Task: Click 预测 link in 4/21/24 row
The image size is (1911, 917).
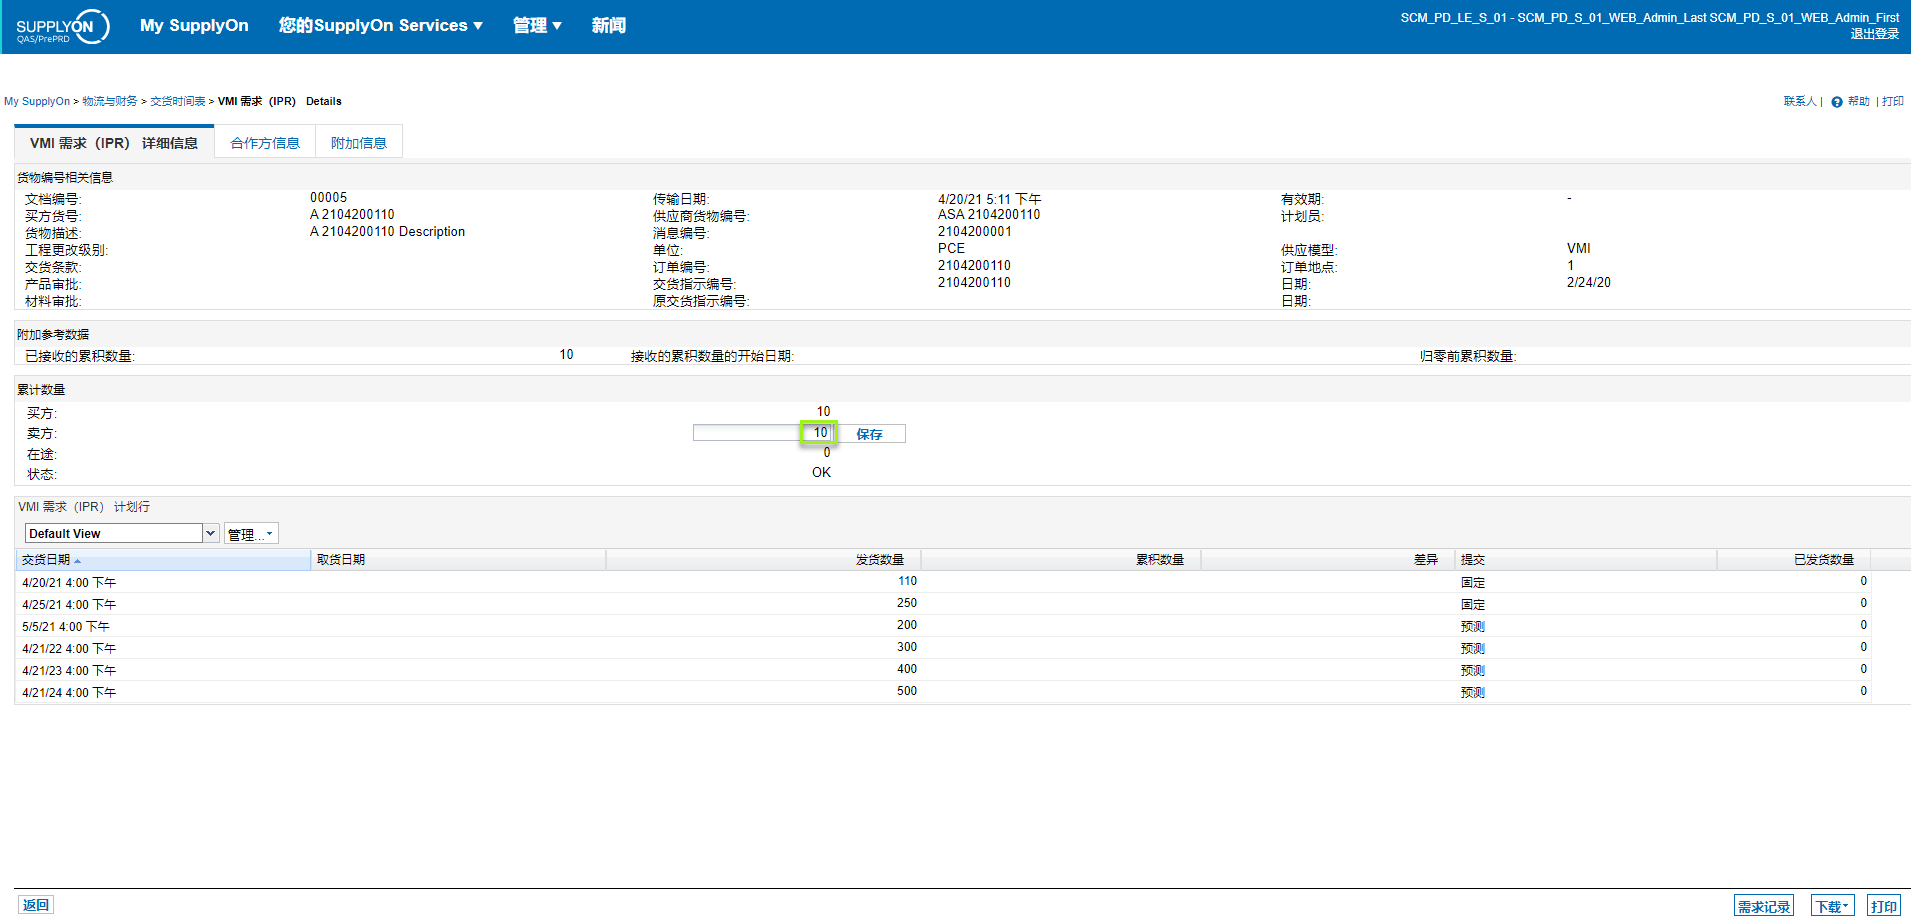Action: 1472,693
